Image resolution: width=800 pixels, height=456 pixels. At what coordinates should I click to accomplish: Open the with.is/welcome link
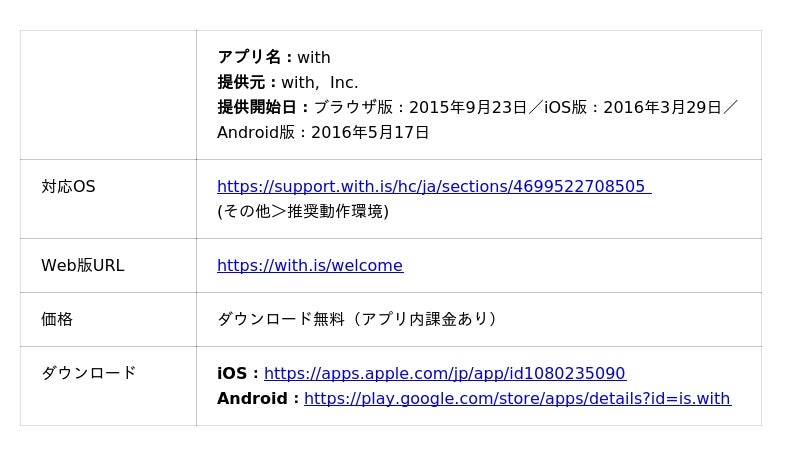point(309,265)
